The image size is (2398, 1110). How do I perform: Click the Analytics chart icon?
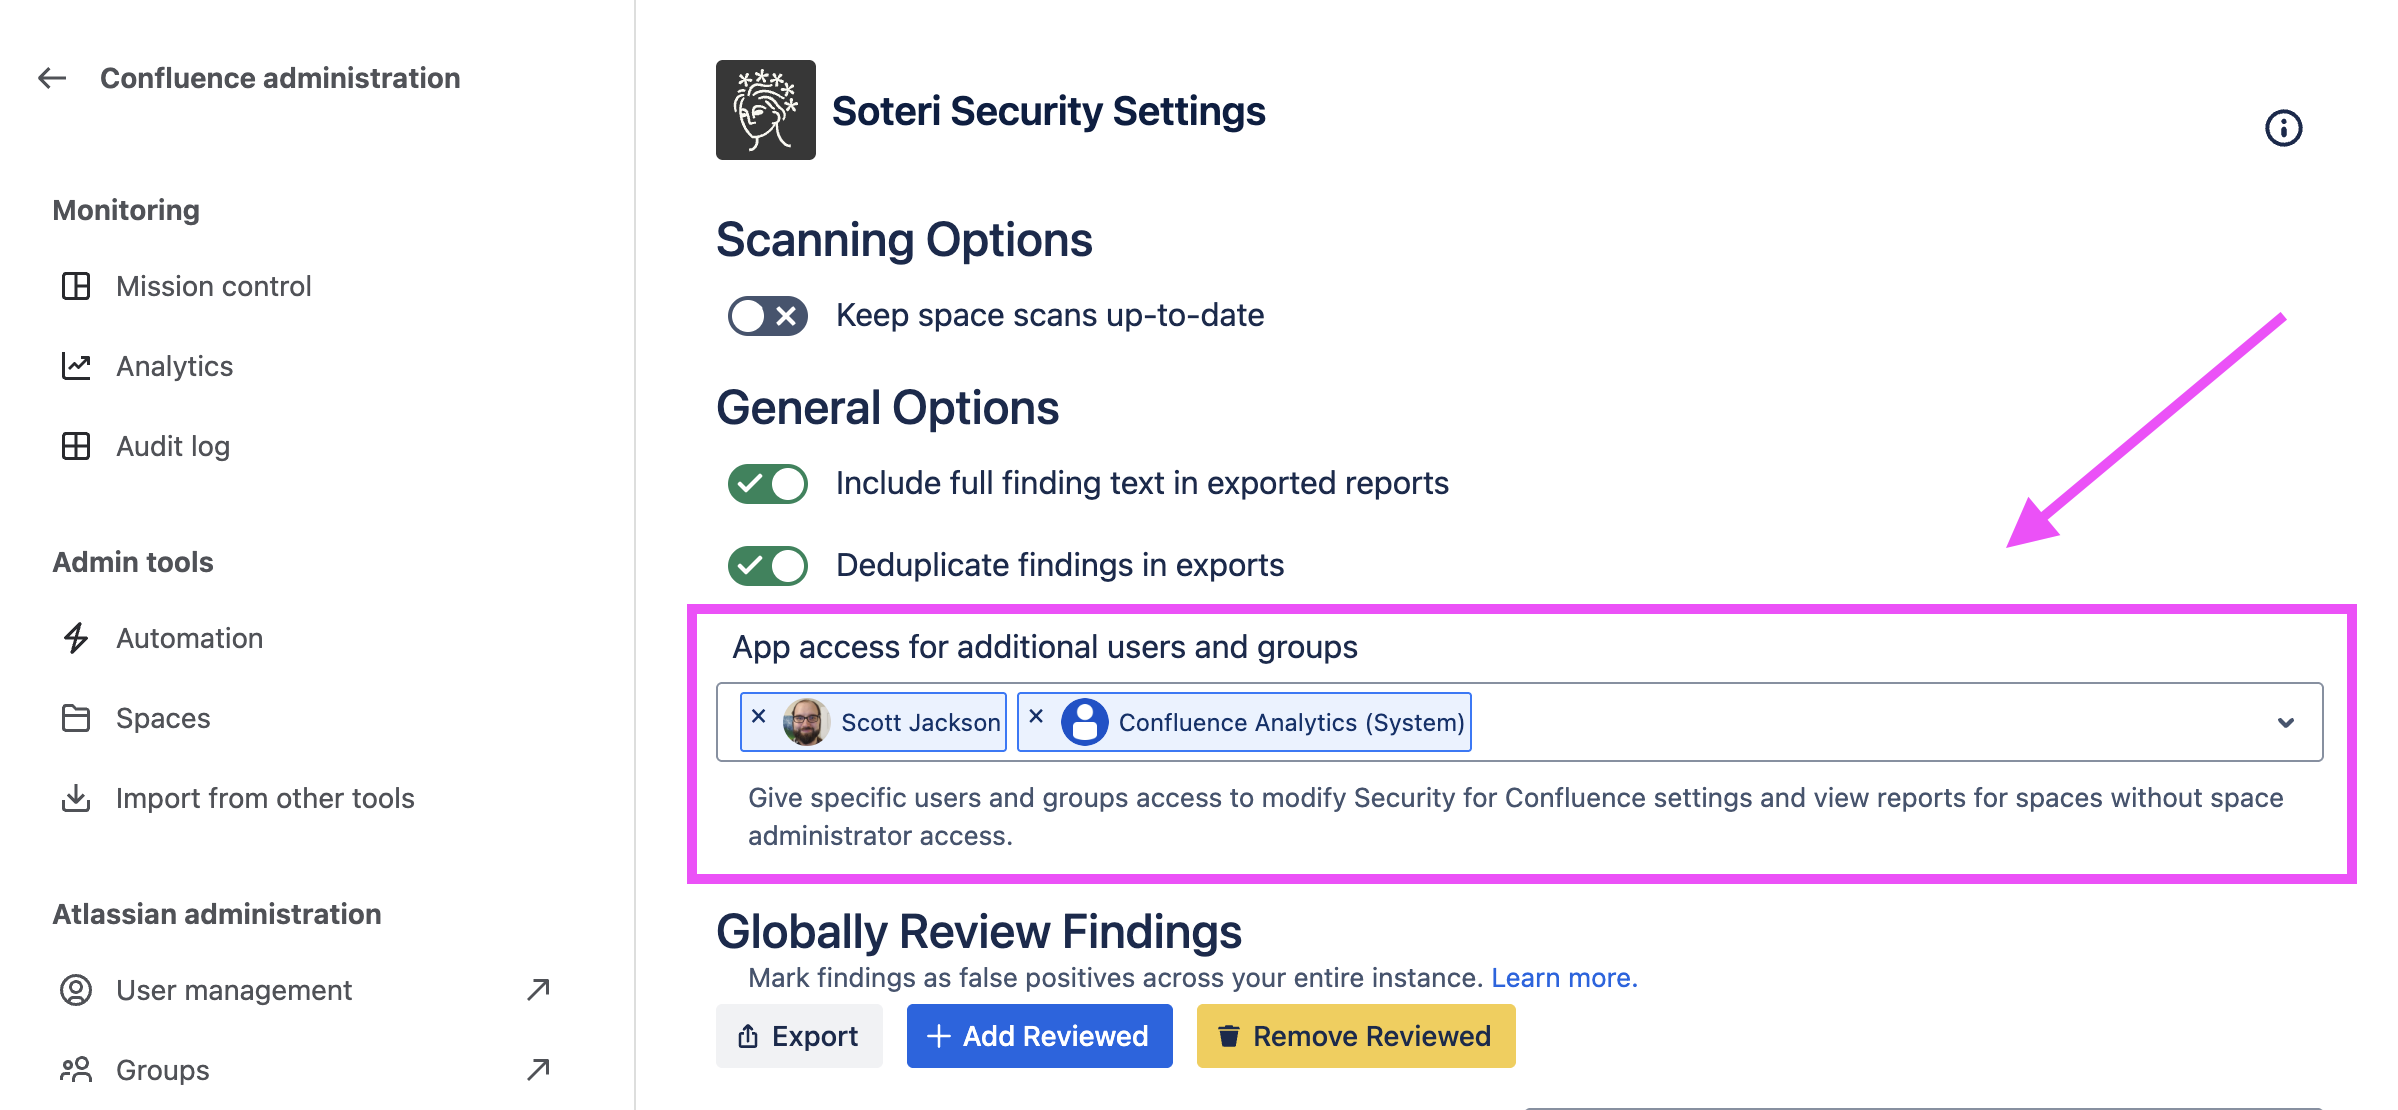point(76,366)
